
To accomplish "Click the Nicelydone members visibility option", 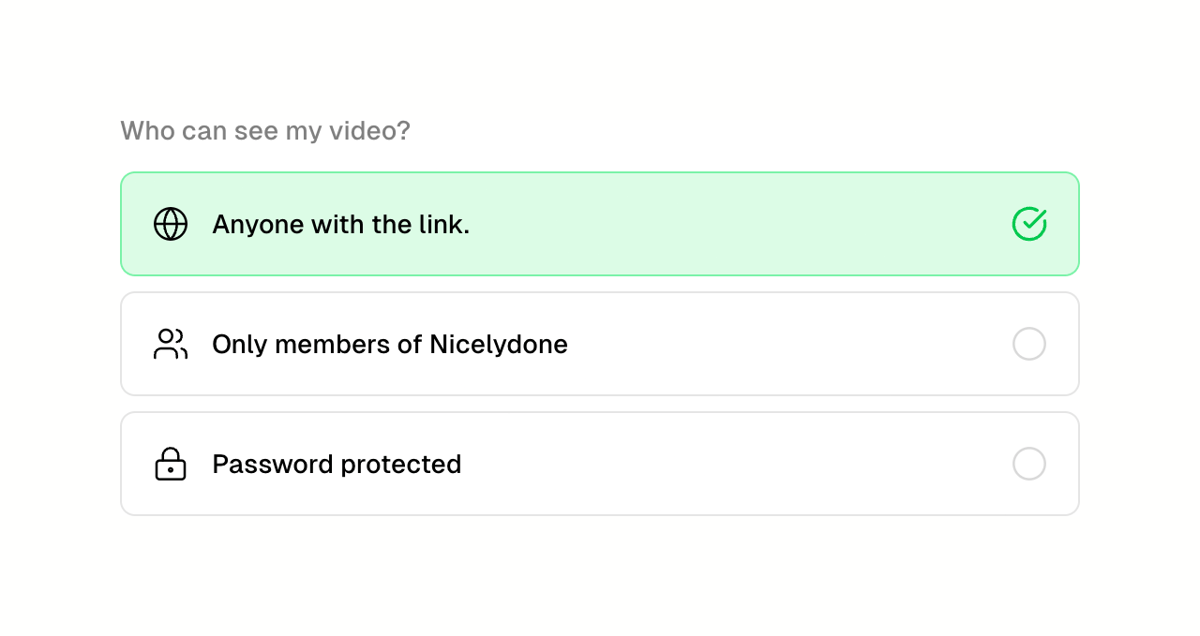I will coord(600,343).
